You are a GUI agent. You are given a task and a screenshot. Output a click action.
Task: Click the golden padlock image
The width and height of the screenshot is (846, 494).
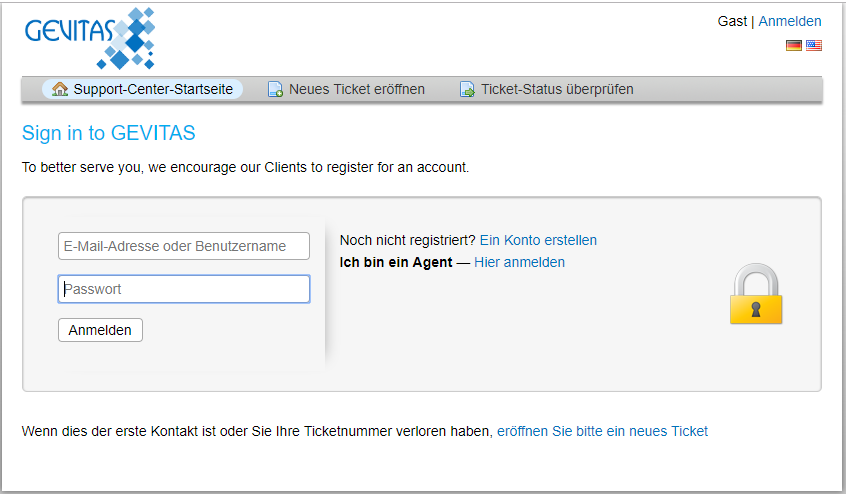point(756,293)
